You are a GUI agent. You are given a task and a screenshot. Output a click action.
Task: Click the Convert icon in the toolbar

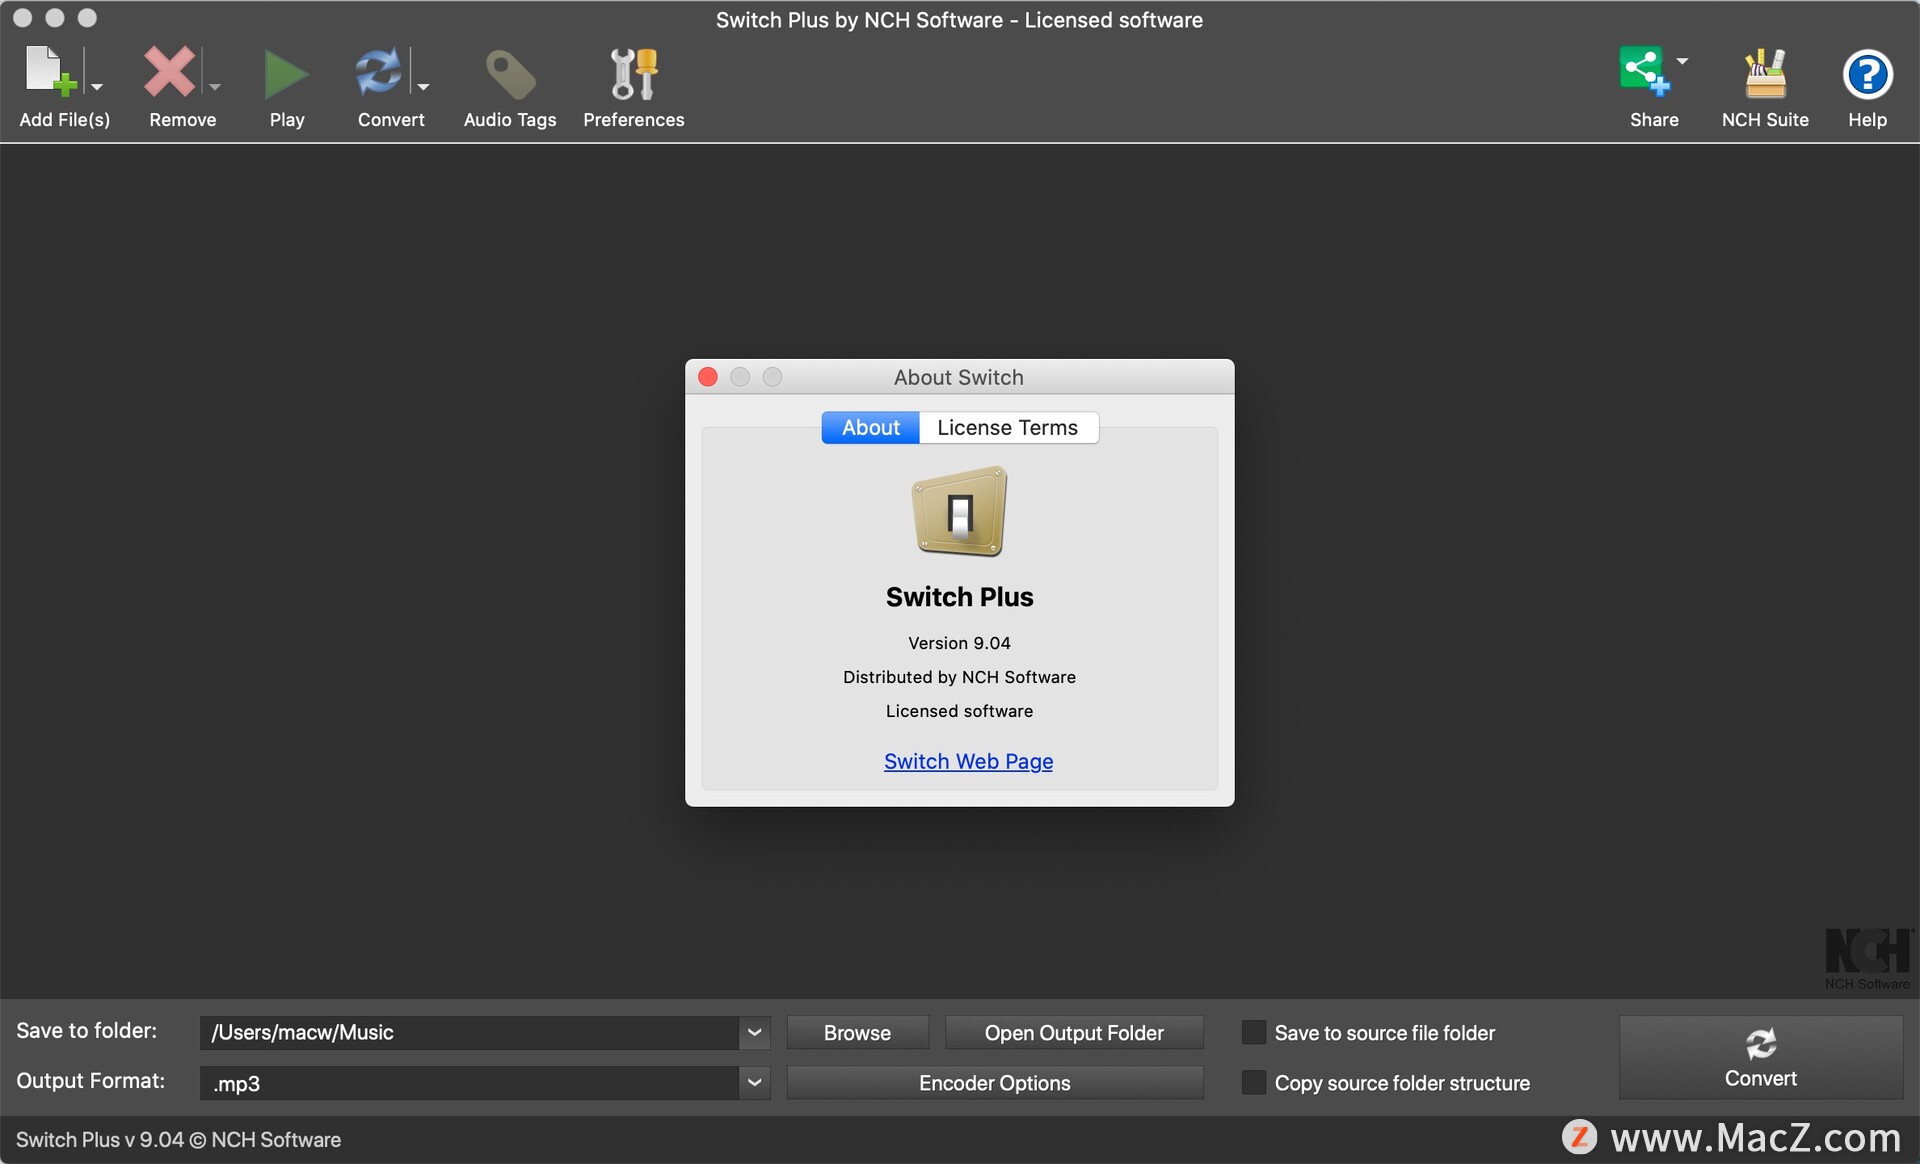(x=379, y=73)
